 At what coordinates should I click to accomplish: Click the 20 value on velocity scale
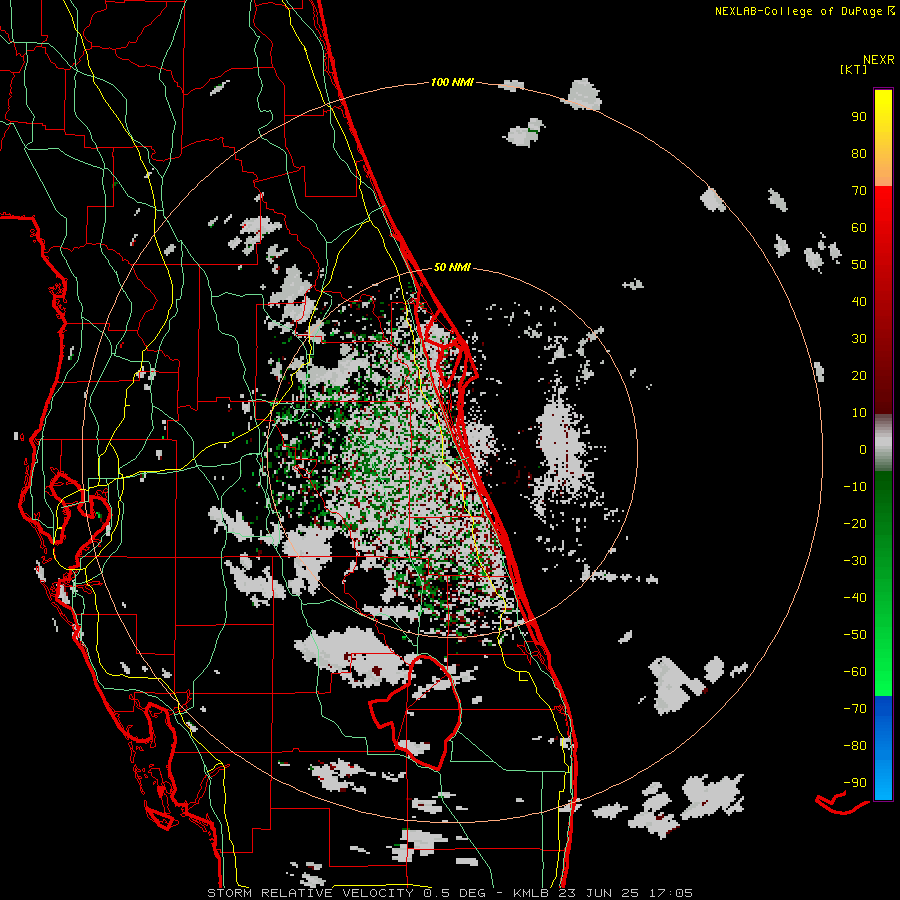[859, 376]
